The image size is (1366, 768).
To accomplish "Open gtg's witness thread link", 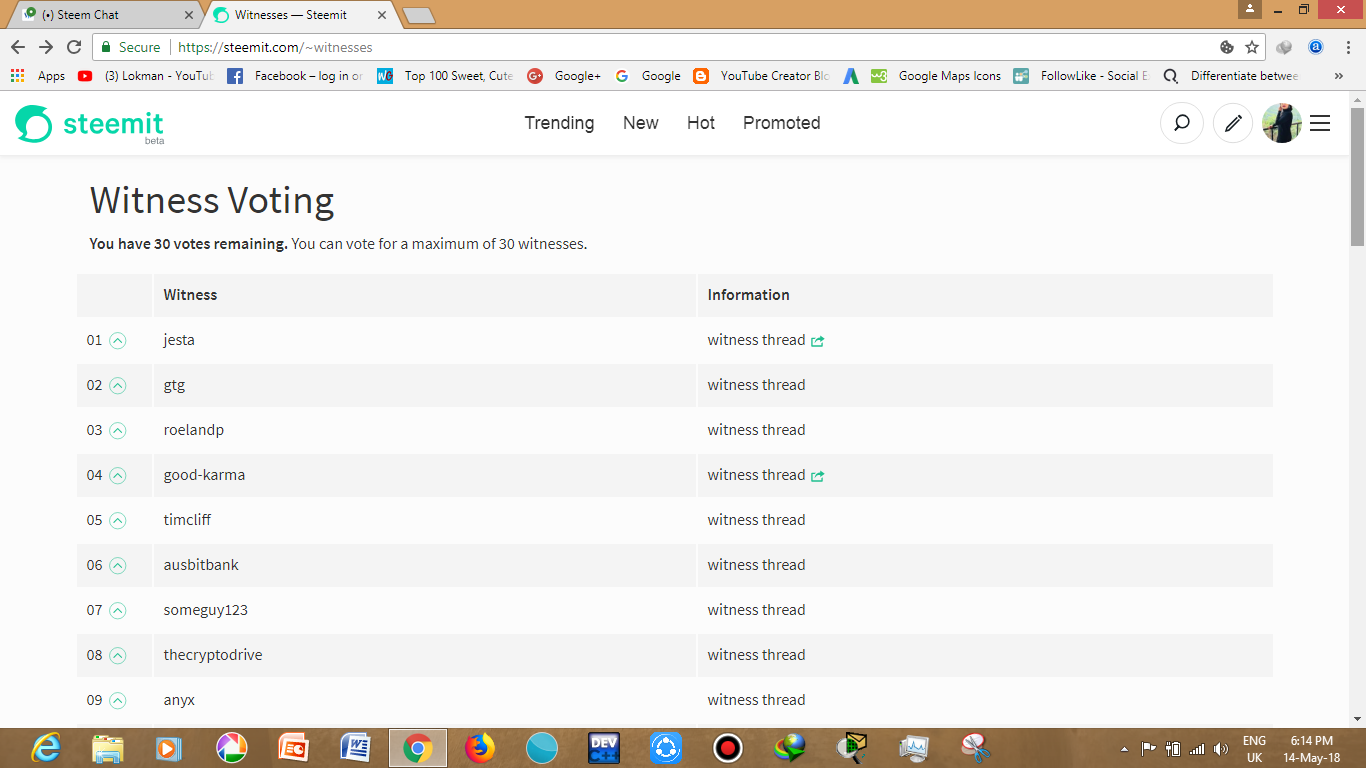I will (756, 385).
